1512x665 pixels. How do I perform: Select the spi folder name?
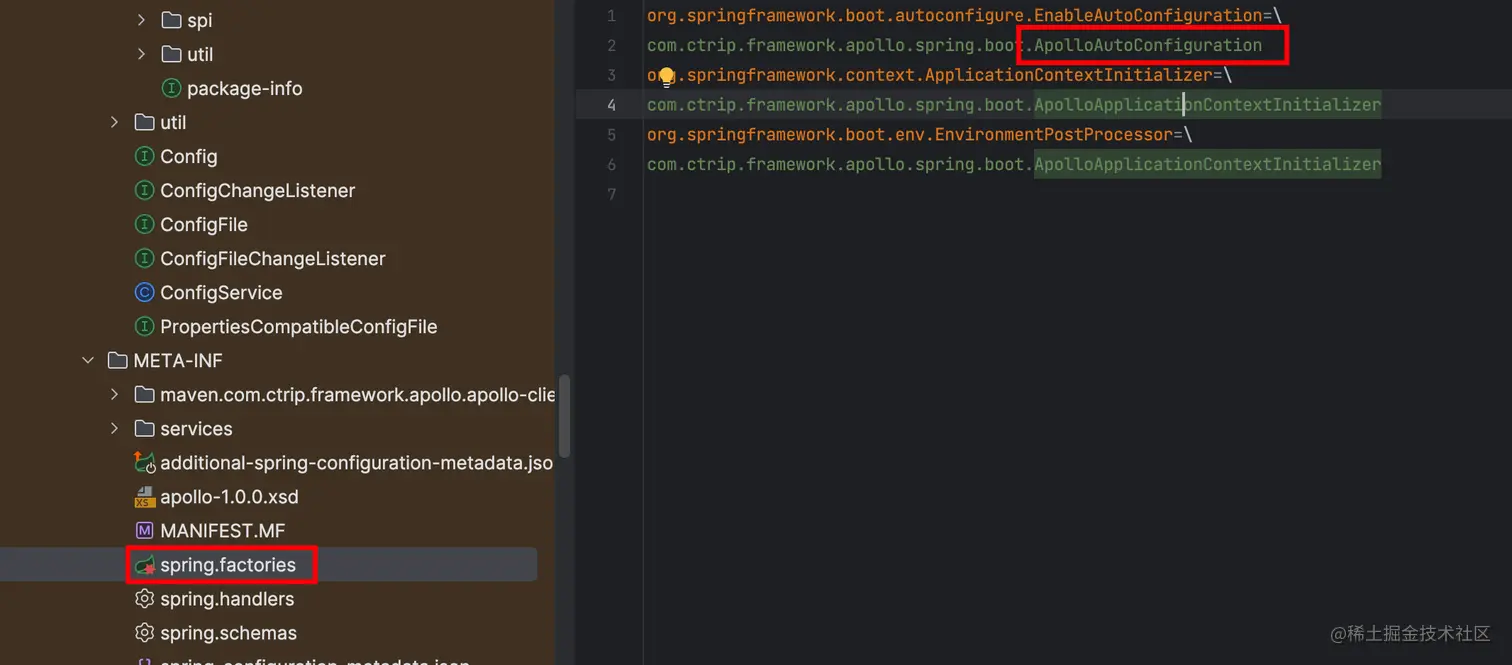tap(199, 20)
